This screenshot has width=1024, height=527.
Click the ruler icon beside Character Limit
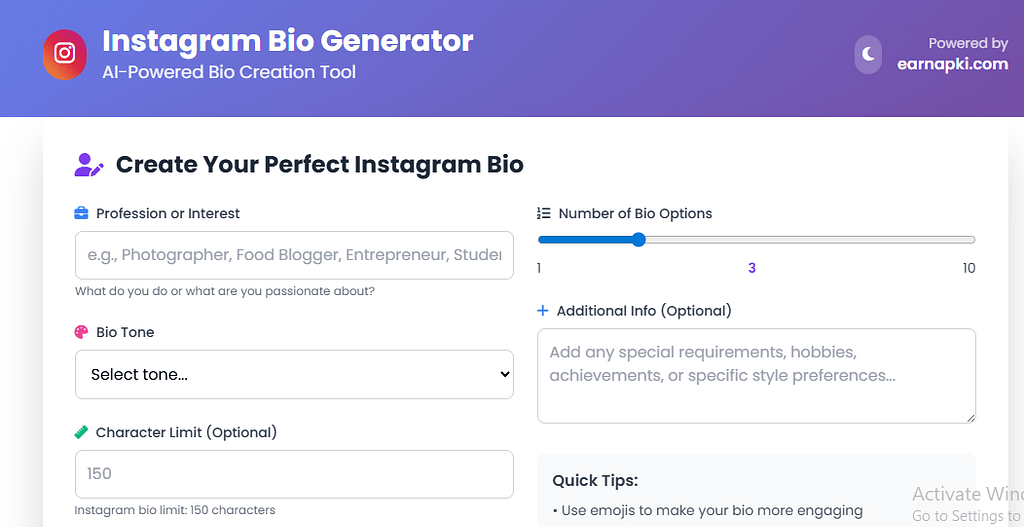82,432
